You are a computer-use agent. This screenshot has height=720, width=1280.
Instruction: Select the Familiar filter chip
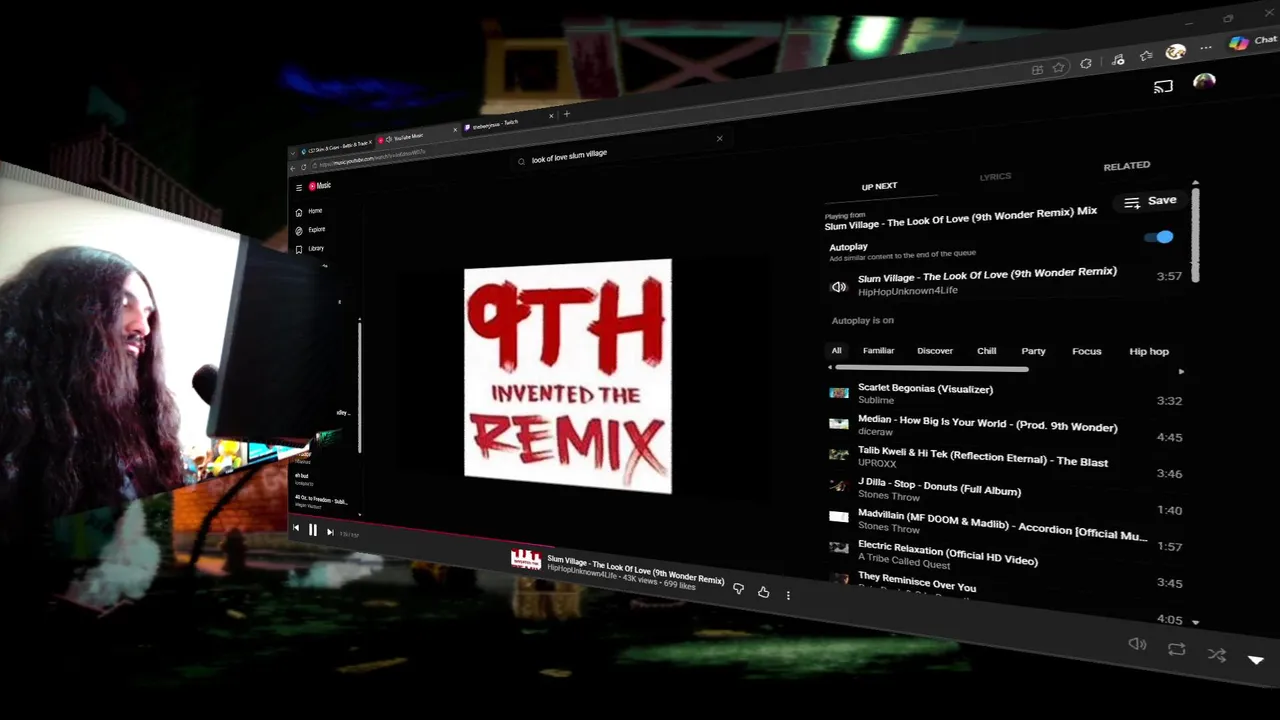pyautogui.click(x=878, y=351)
